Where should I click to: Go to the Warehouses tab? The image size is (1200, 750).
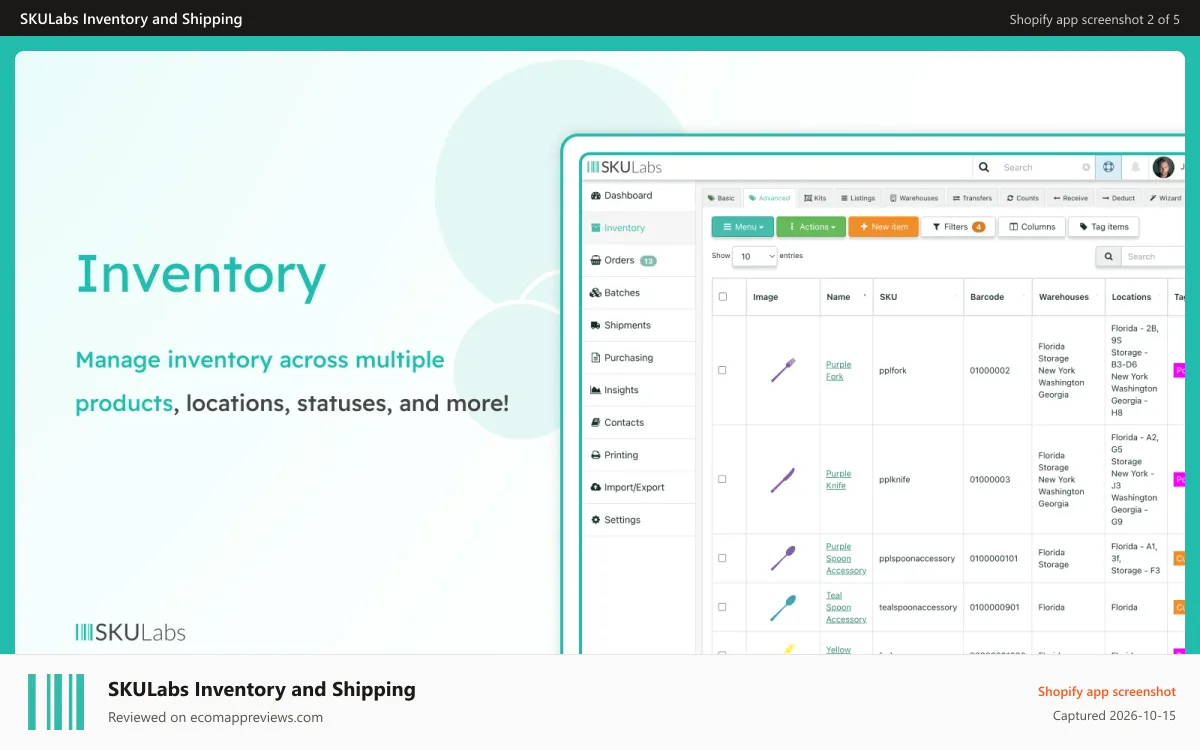point(914,198)
